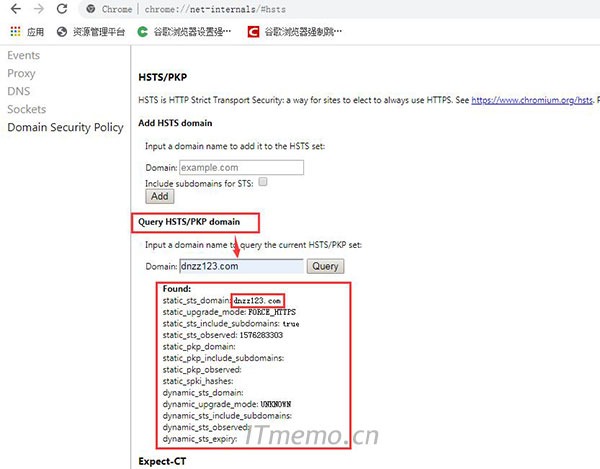Open the DNS section in sidebar

[18, 91]
